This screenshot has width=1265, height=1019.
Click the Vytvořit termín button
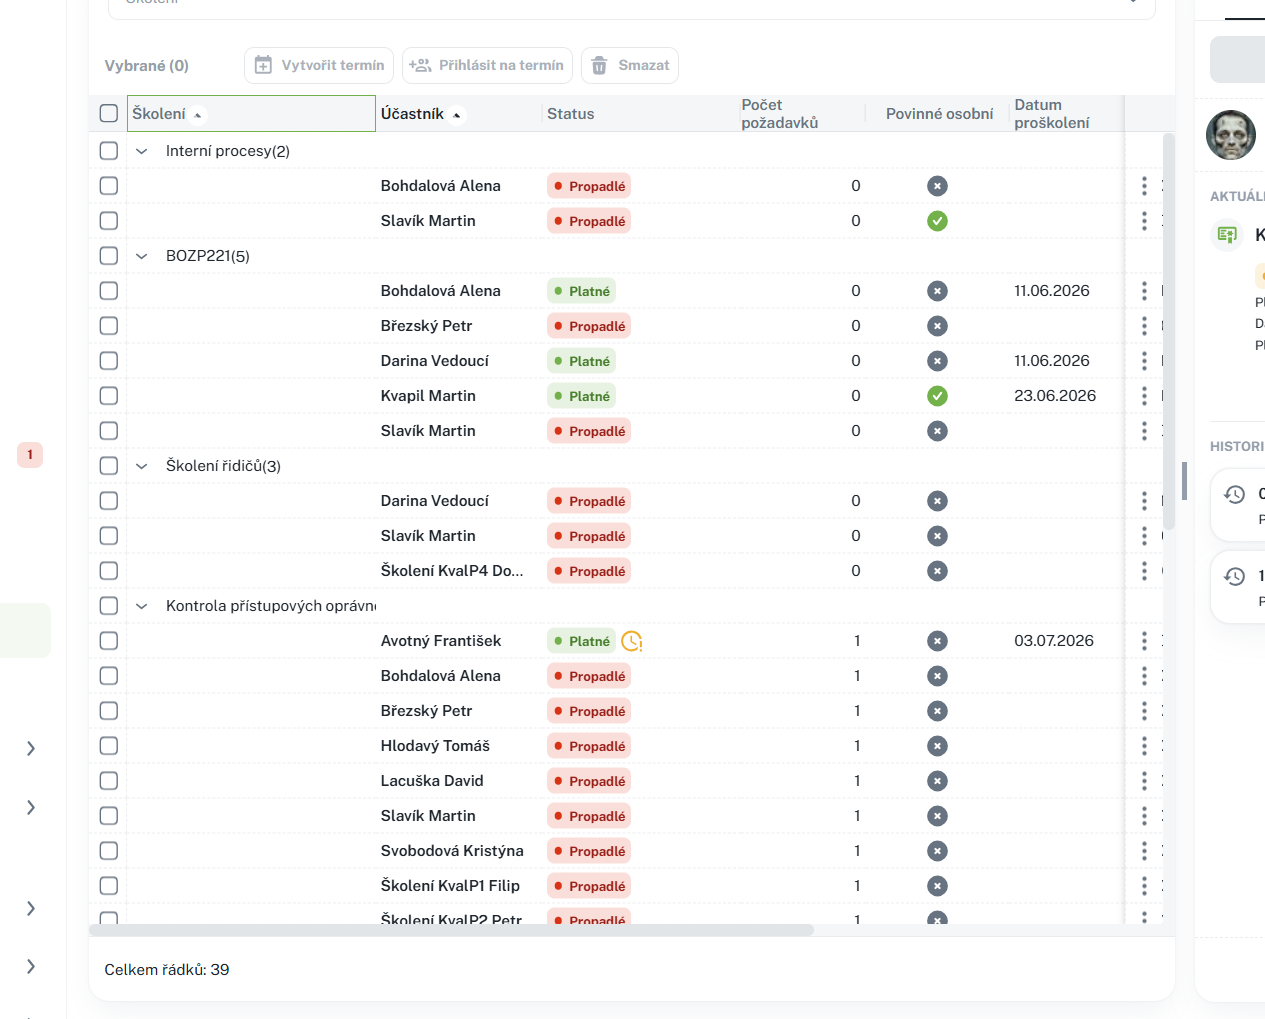pos(319,65)
